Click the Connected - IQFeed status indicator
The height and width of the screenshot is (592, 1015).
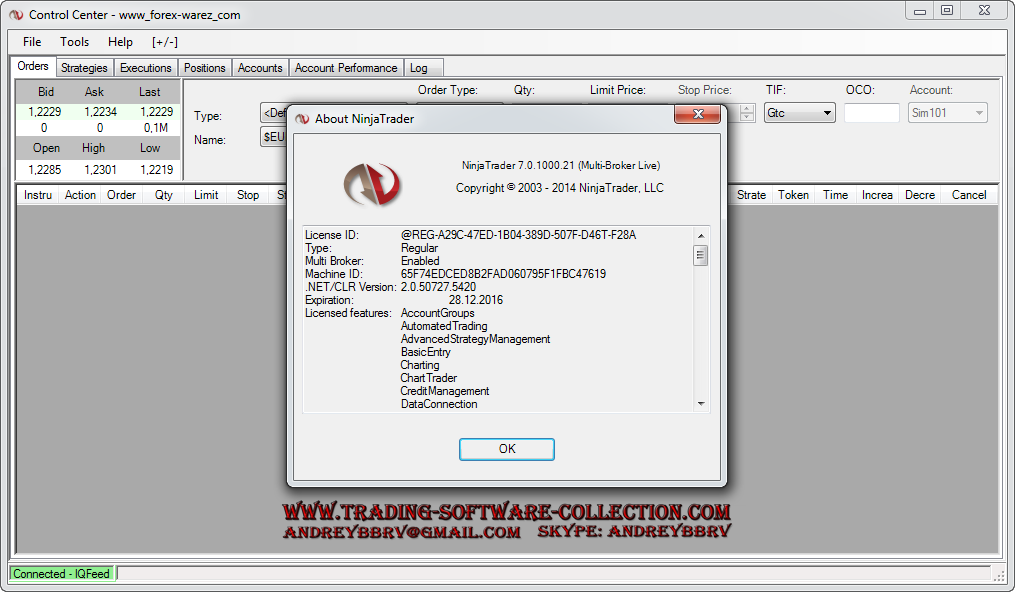61,574
